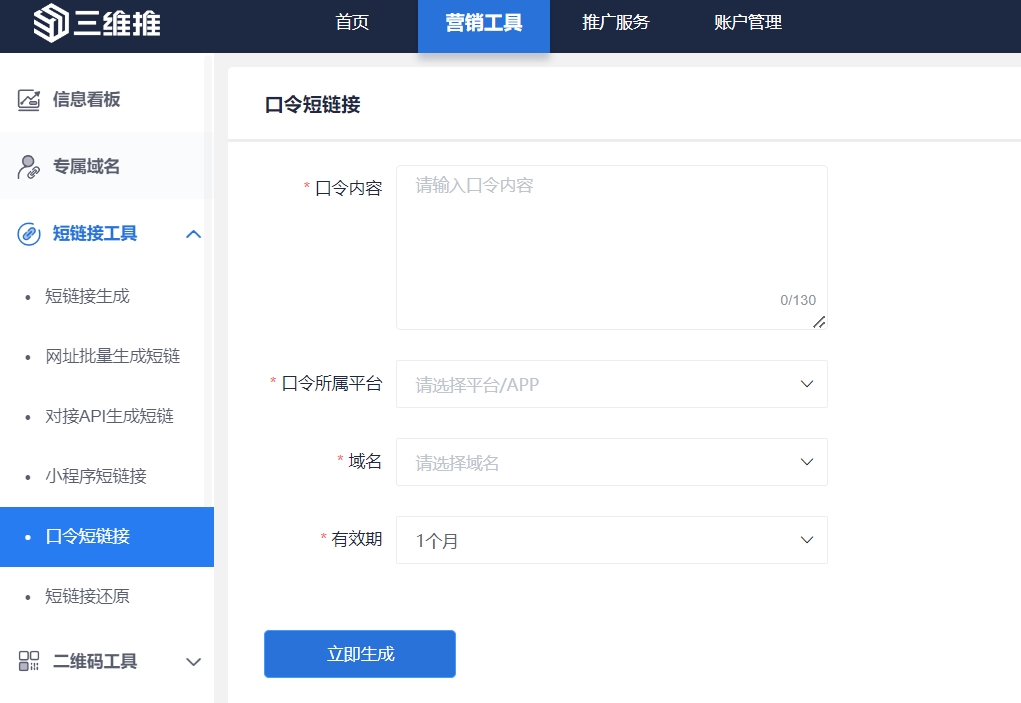The image size is (1021, 703).
Task: Click the 口令内容 field label
Action: pos(348,188)
